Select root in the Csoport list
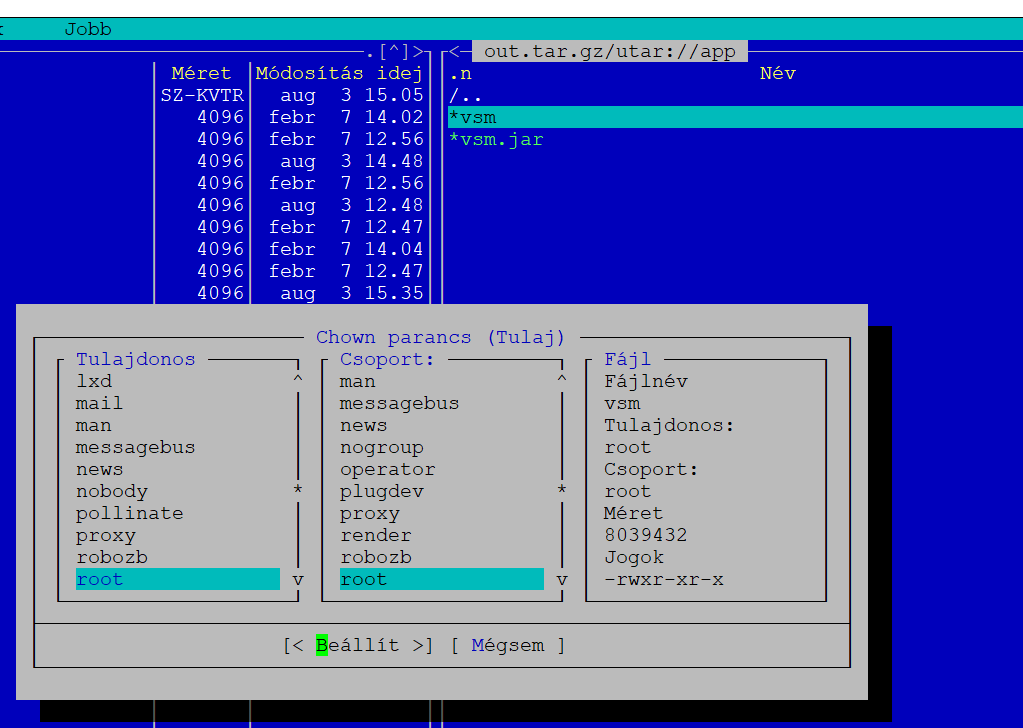 coord(442,579)
